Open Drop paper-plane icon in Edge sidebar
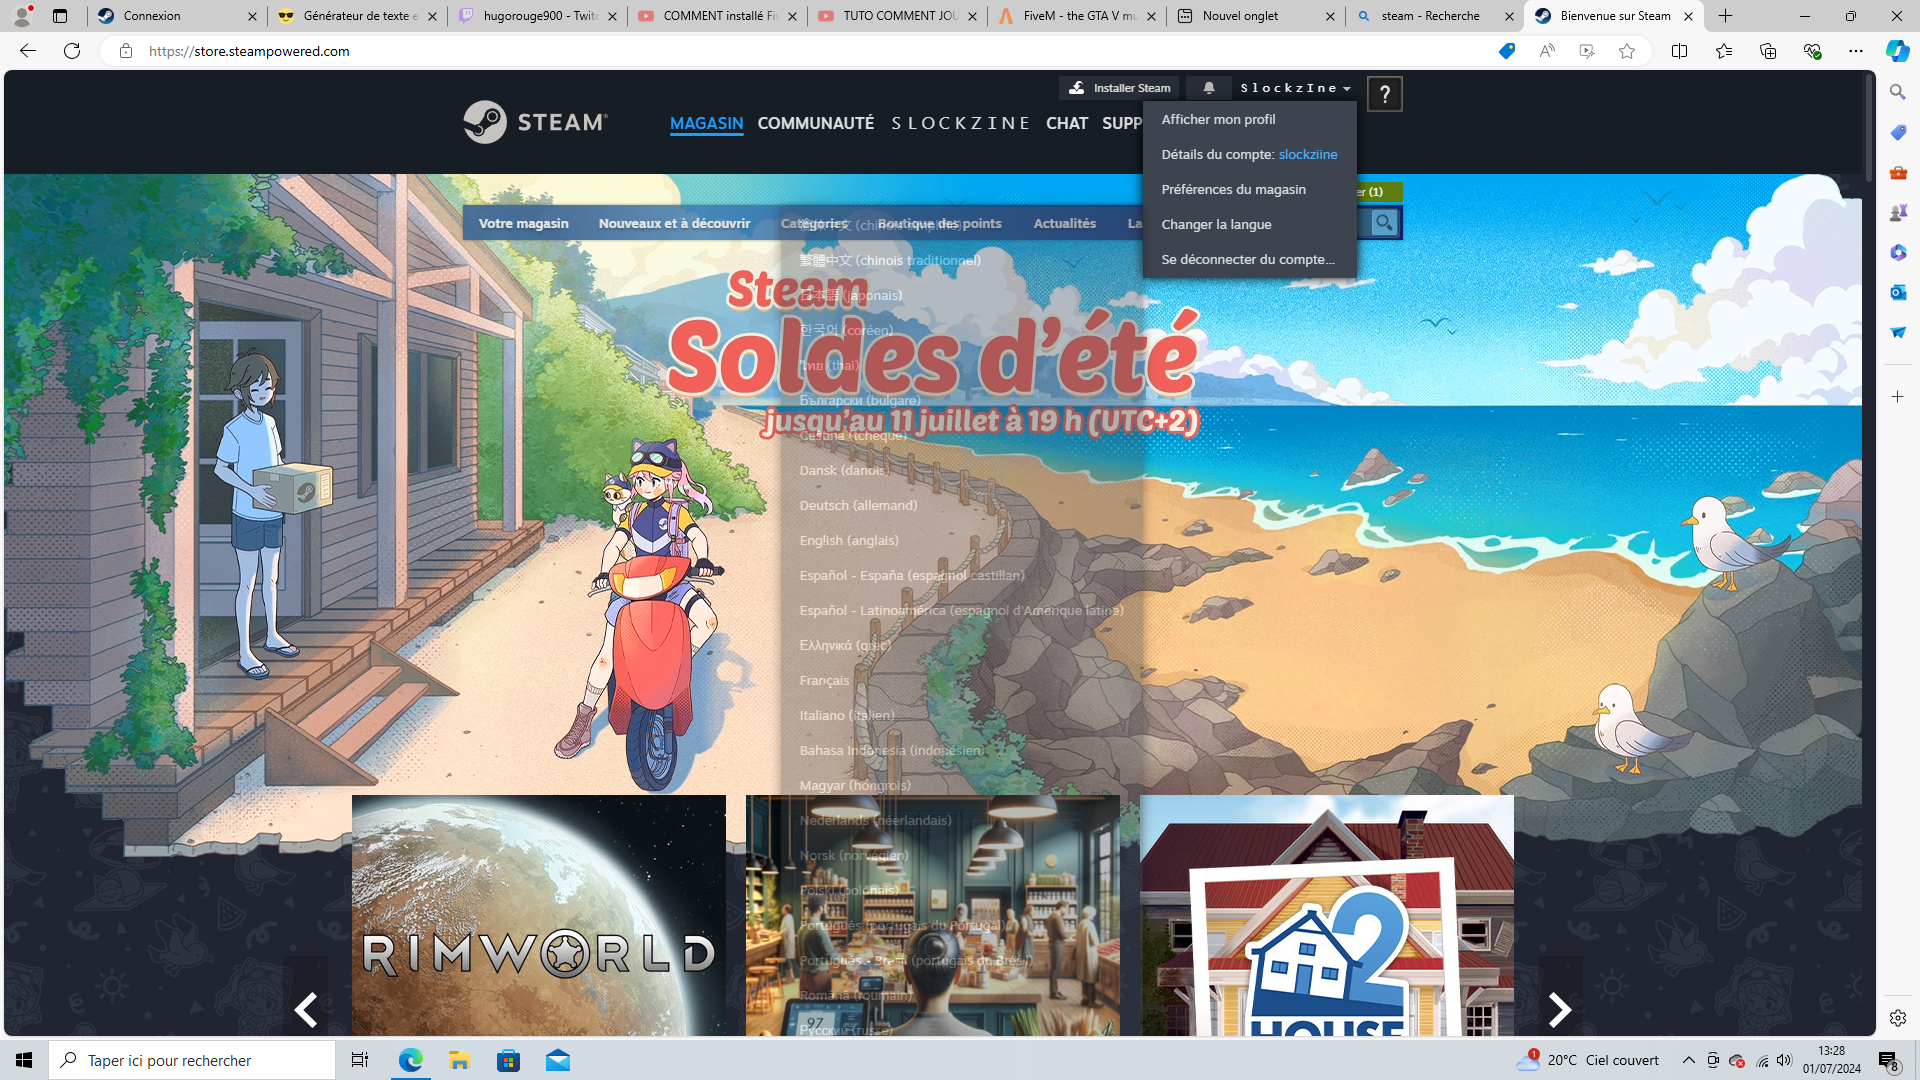The width and height of the screenshot is (1920, 1080). tap(1898, 332)
